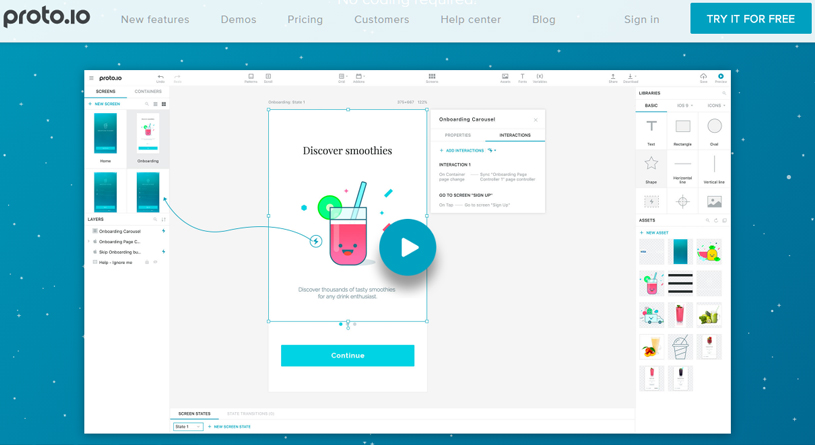Switch to the Containers tab
Image resolution: width=815 pixels, height=445 pixels.
point(148,91)
